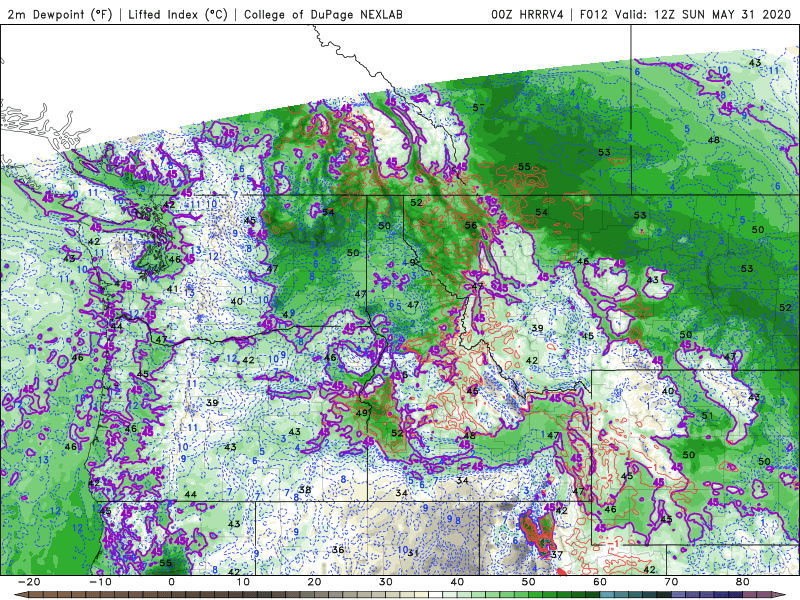Image resolution: width=800 pixels, height=600 pixels.
Task: Click the dewpoint value 31 on the map
Action: [x=414, y=553]
